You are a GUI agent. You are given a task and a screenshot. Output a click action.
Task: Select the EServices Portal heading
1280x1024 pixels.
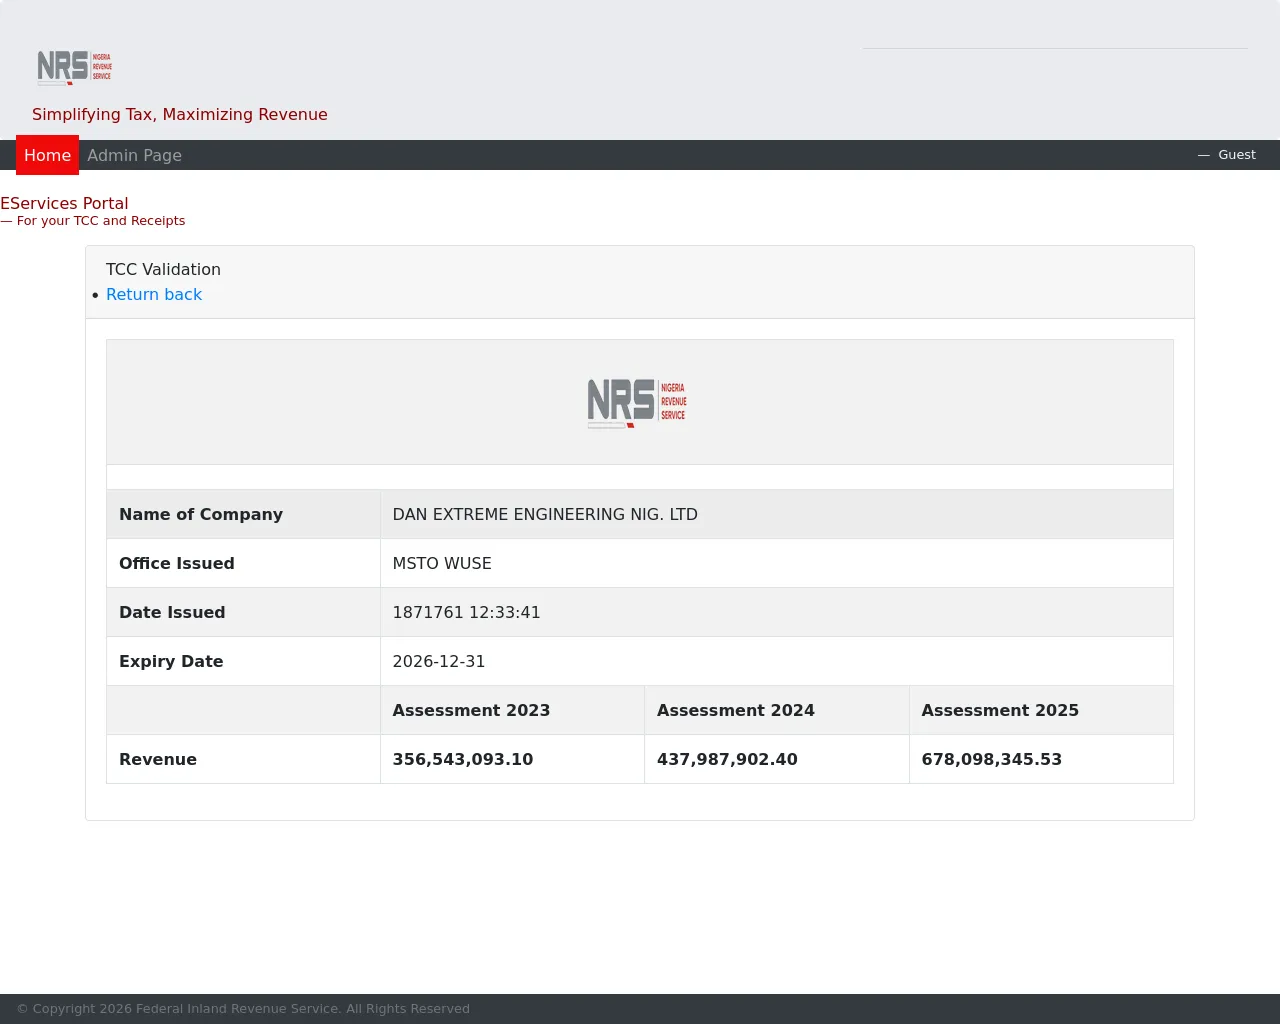[x=64, y=203]
